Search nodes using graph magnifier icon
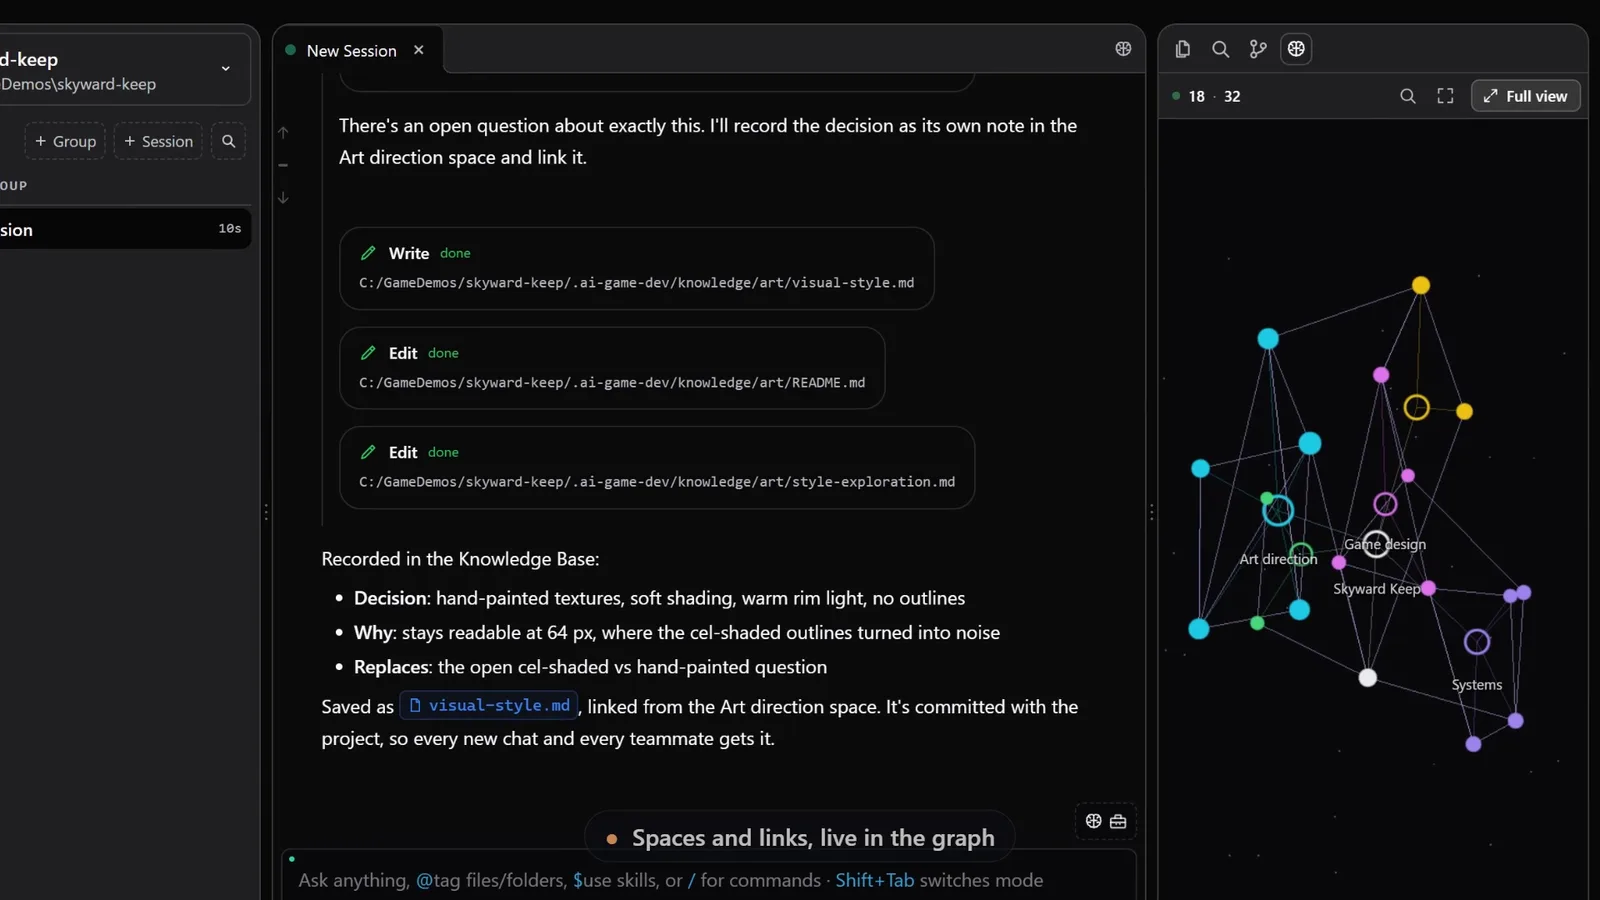The width and height of the screenshot is (1600, 900). (1408, 96)
